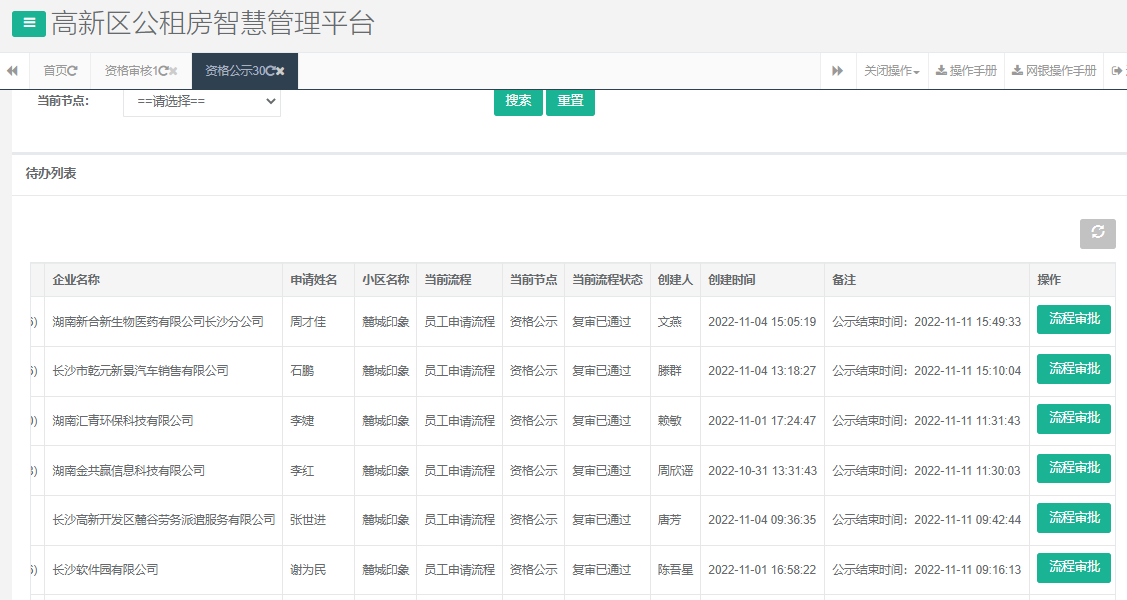Click the 重置 reset button
Image resolution: width=1127 pixels, height=600 pixels.
pyautogui.click(x=570, y=101)
